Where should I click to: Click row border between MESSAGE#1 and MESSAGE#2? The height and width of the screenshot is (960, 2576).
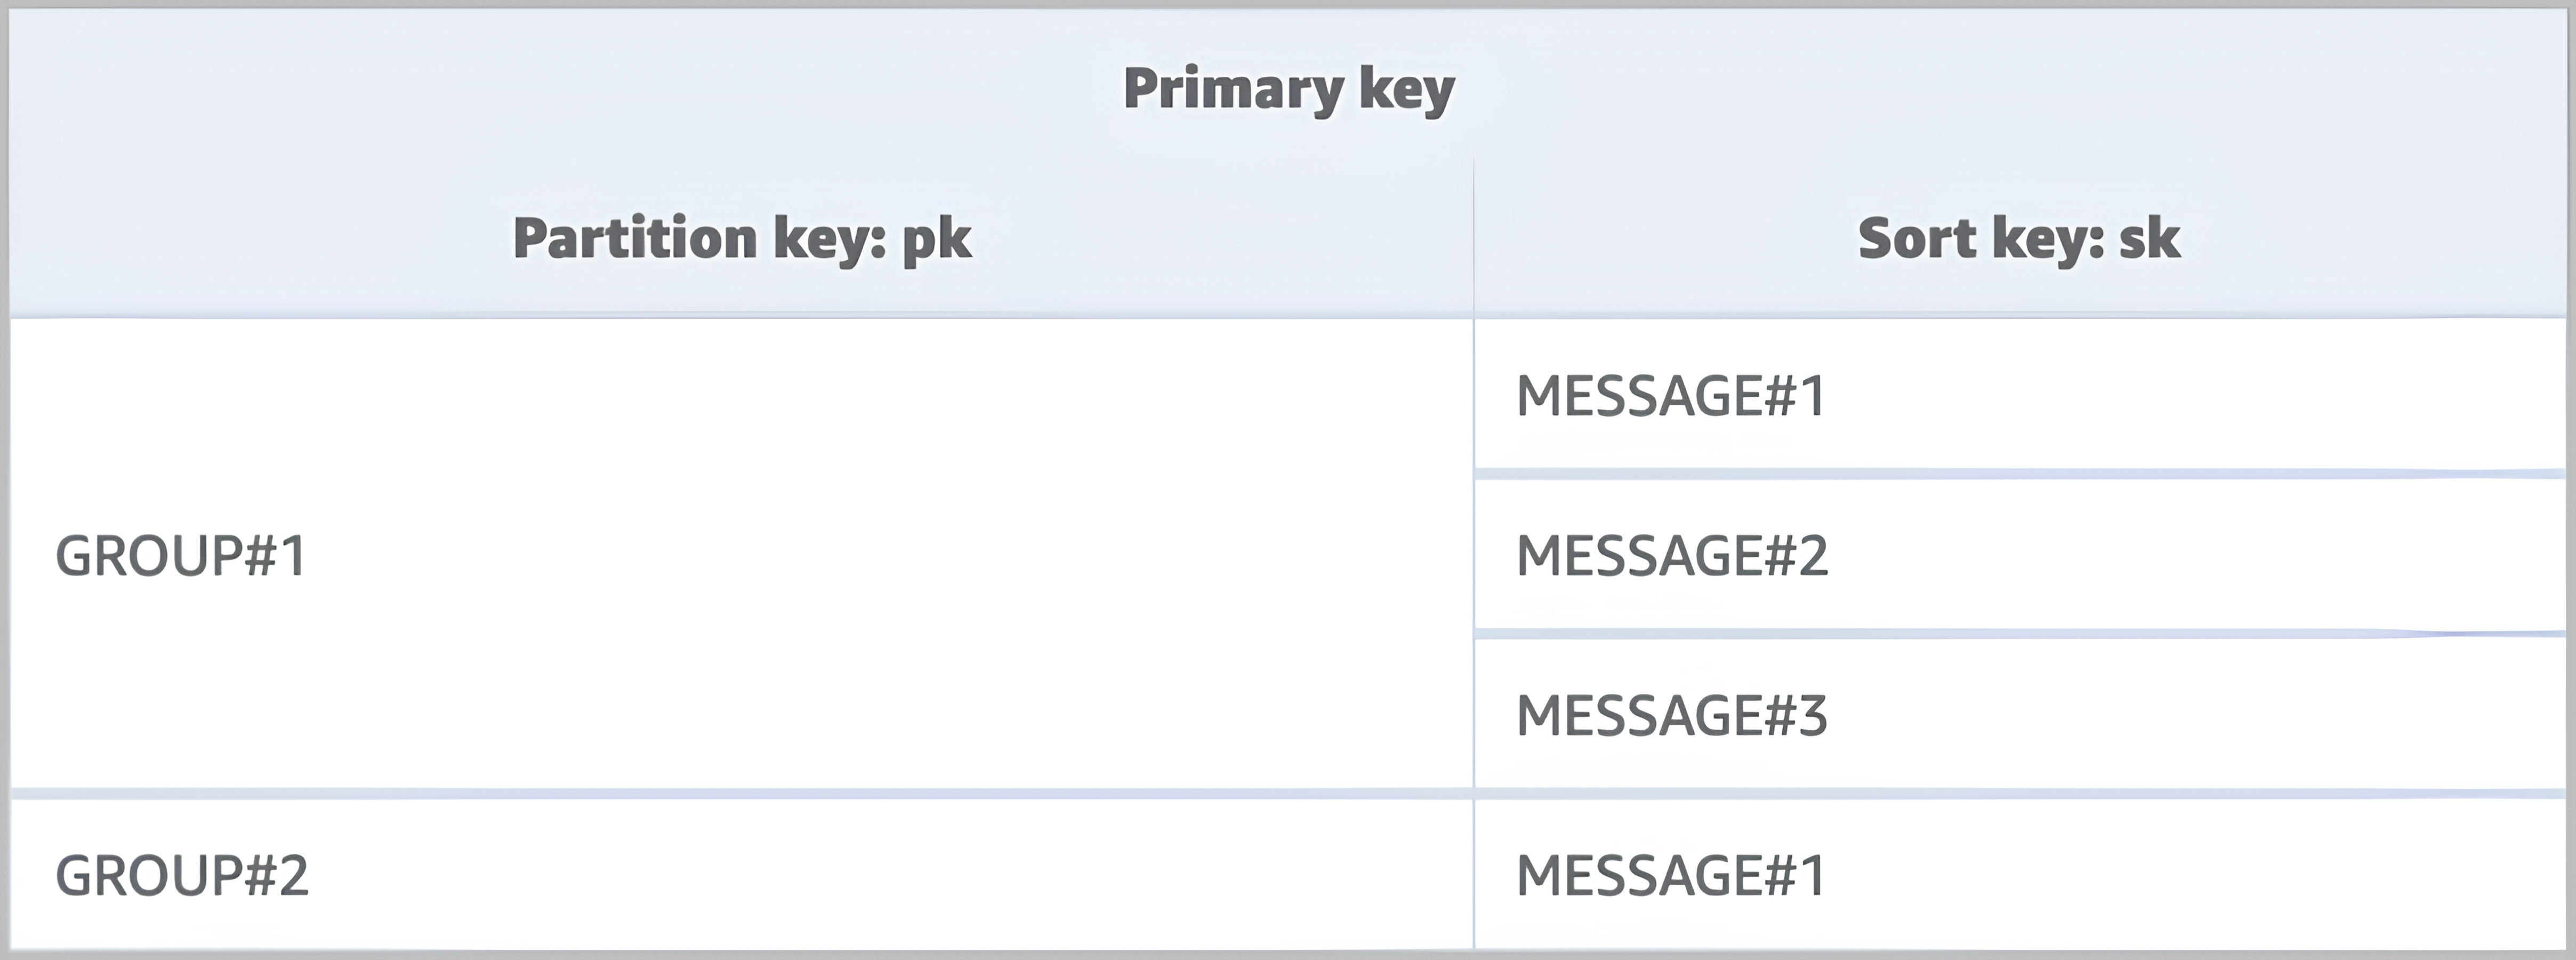(2018, 474)
